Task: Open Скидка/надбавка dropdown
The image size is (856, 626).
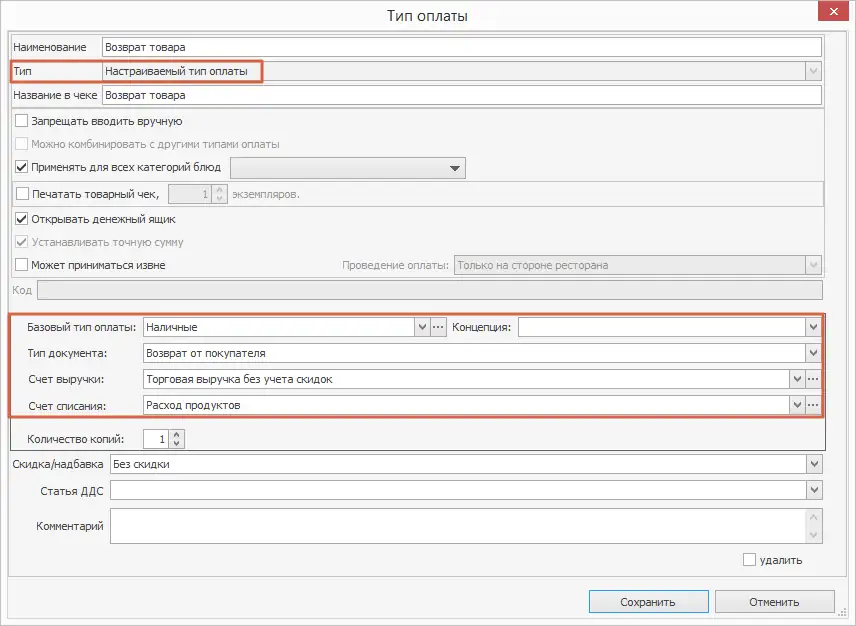Action: [x=814, y=464]
